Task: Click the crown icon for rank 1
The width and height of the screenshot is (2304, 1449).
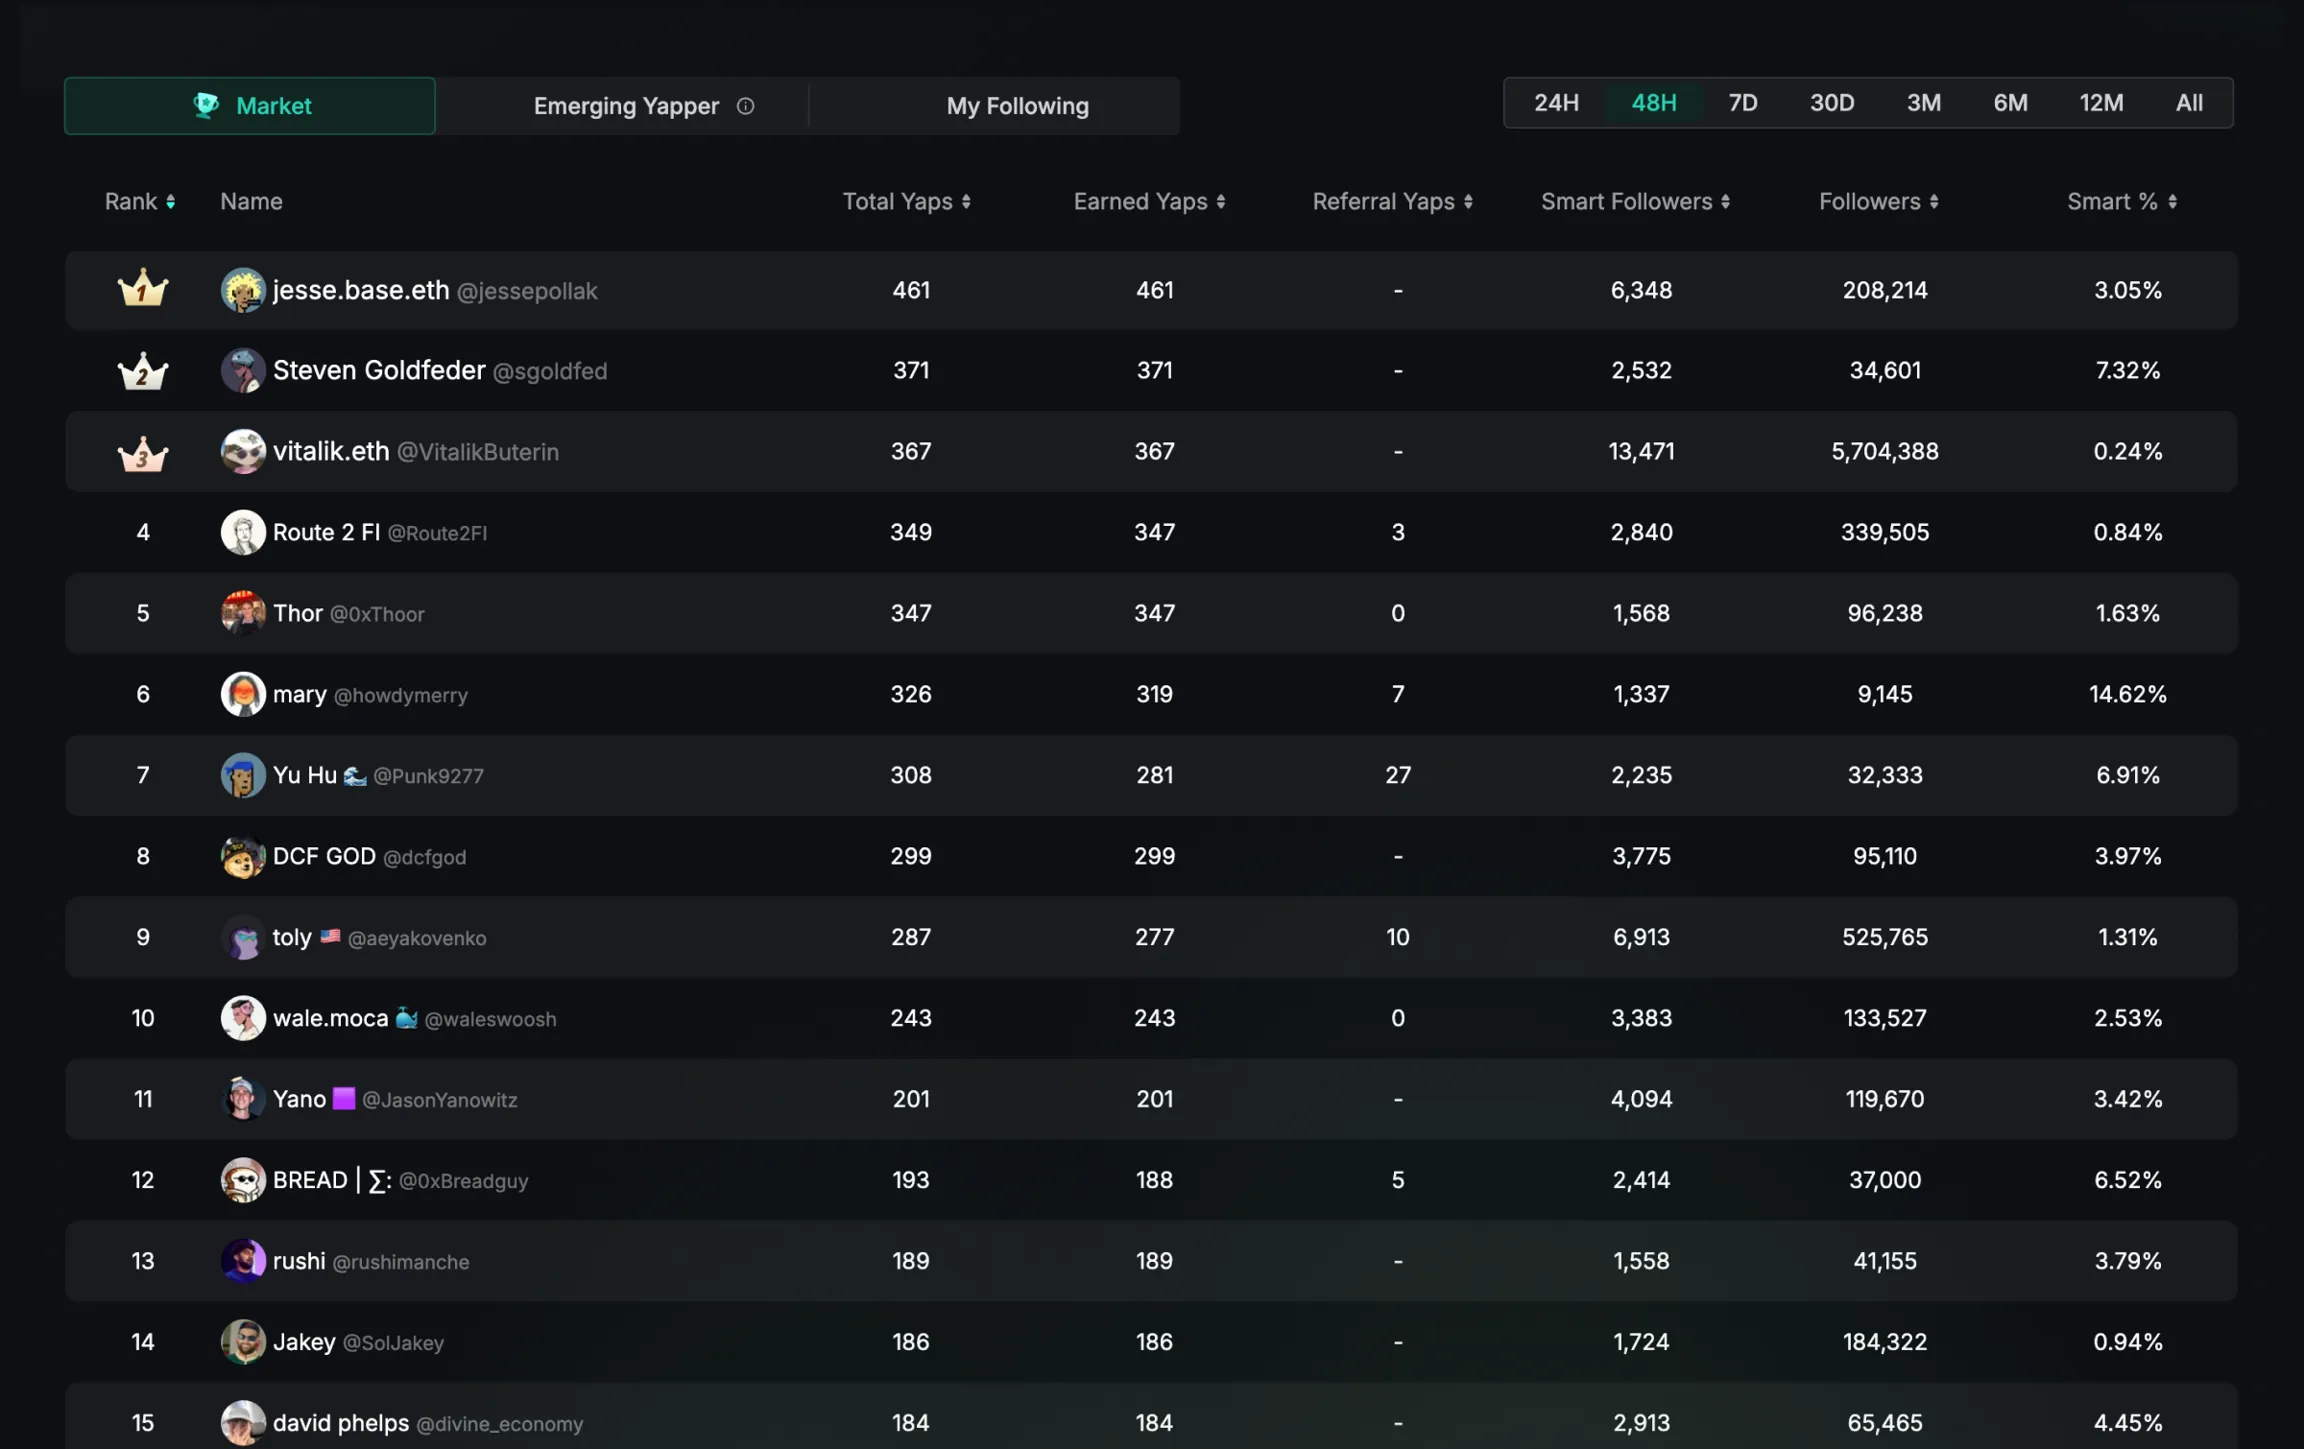Action: (x=142, y=289)
